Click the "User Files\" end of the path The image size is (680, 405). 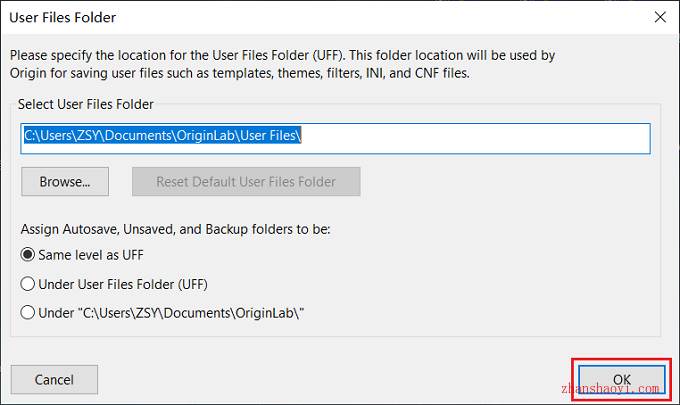pyautogui.click(x=270, y=135)
